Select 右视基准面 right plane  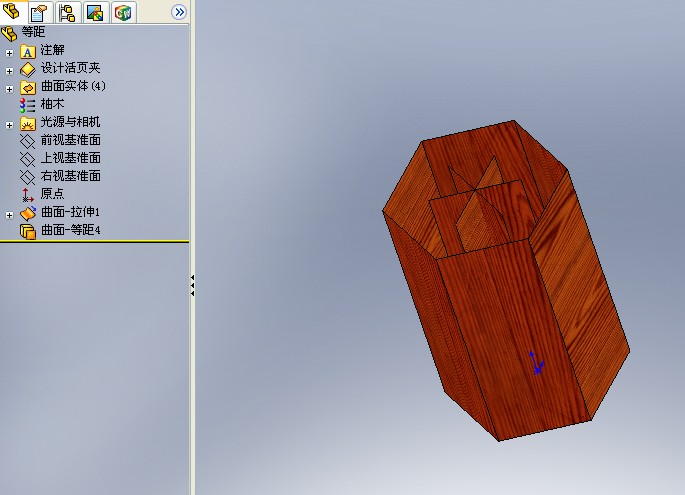pos(70,176)
